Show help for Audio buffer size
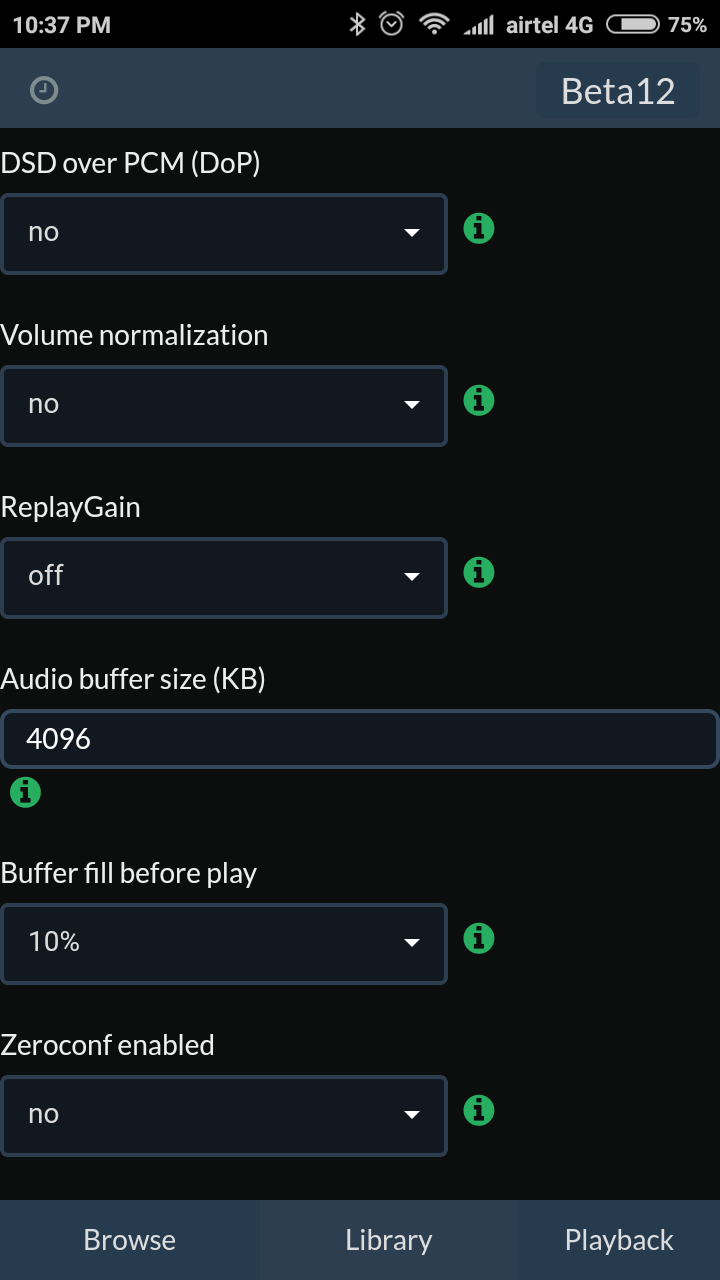Viewport: 720px width, 1280px height. tap(25, 792)
